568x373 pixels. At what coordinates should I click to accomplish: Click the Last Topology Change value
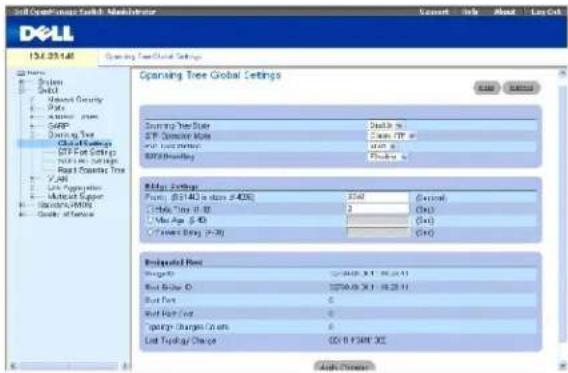[x=357, y=340]
